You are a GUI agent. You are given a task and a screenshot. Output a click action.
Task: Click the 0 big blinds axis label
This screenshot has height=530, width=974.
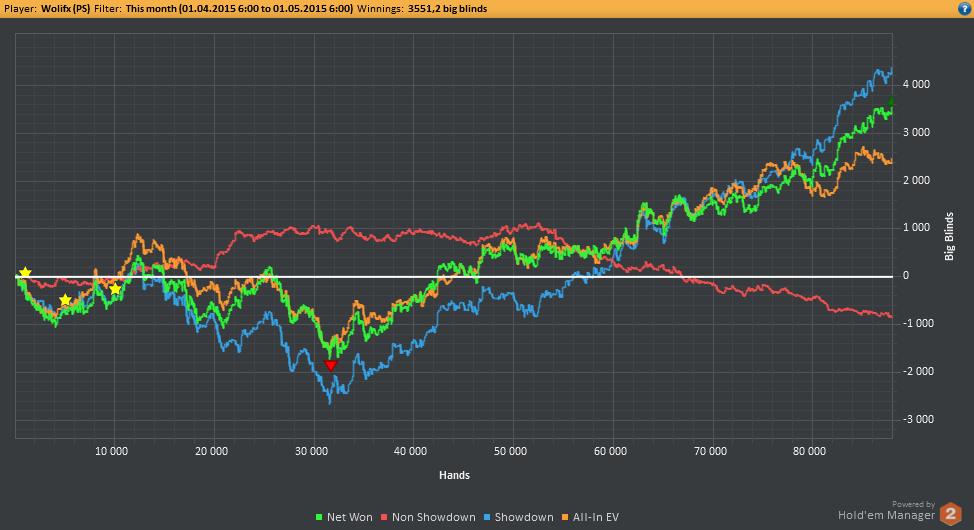click(x=906, y=276)
